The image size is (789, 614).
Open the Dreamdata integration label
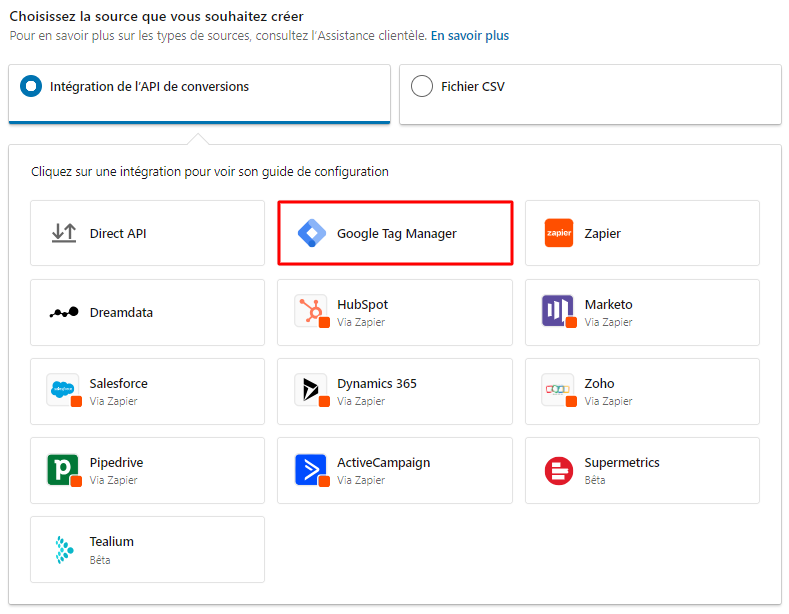click(121, 313)
